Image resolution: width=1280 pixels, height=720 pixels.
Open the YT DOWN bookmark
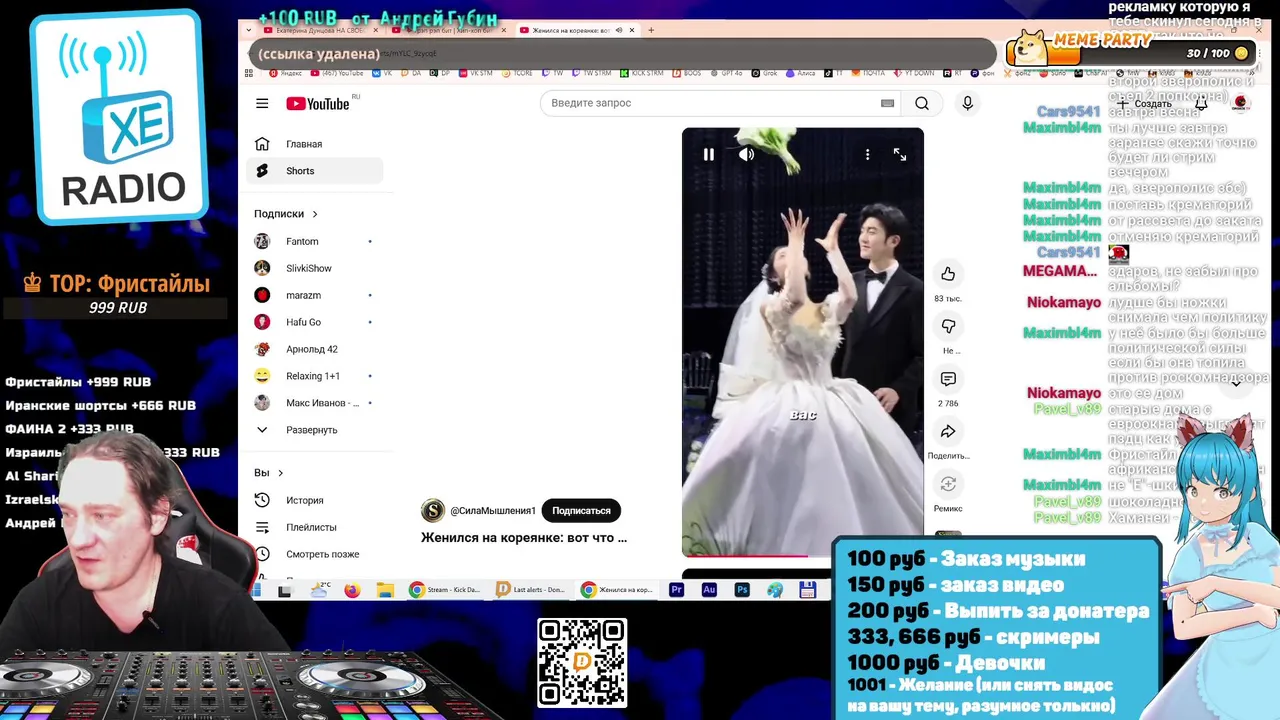pyautogui.click(x=913, y=73)
